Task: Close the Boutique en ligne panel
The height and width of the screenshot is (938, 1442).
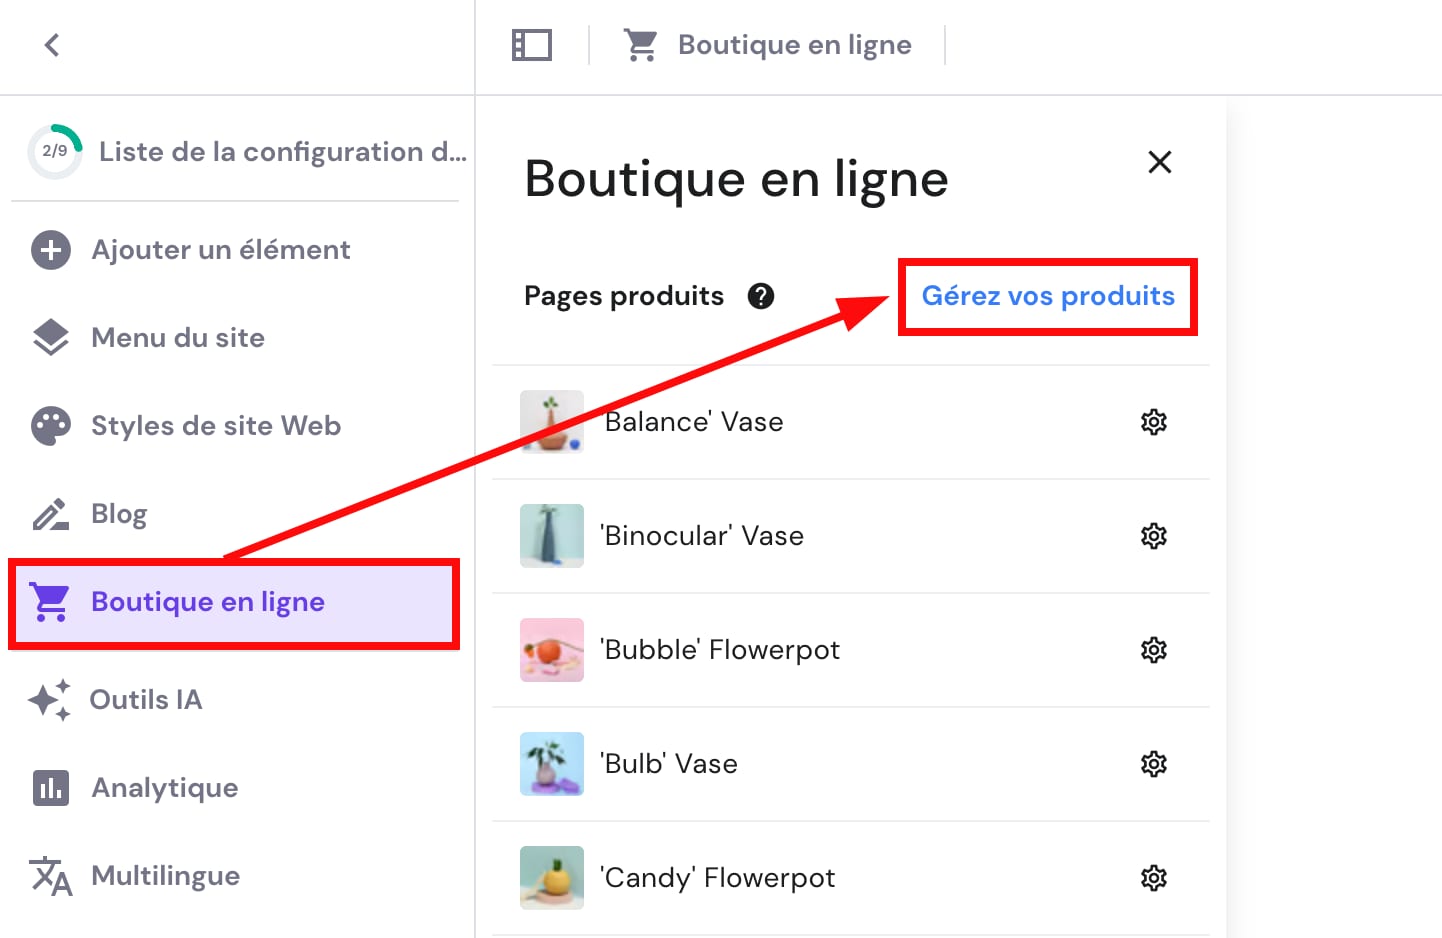Action: click(1159, 161)
